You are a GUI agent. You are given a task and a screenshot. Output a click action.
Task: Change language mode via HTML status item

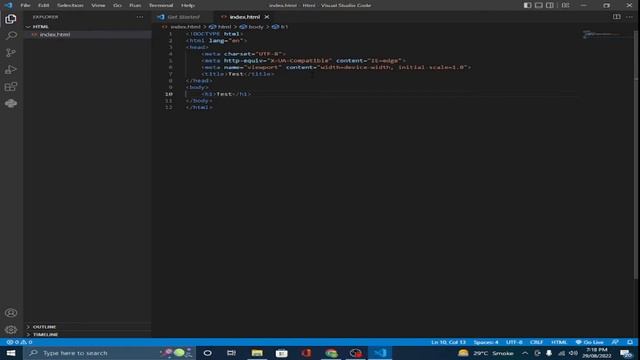point(559,342)
